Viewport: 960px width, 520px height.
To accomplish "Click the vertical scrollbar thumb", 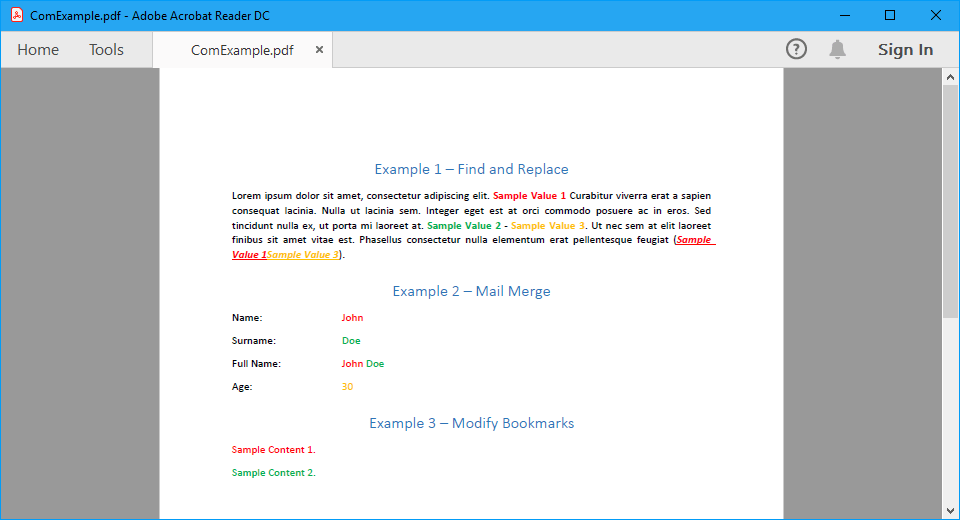I will (950, 200).
